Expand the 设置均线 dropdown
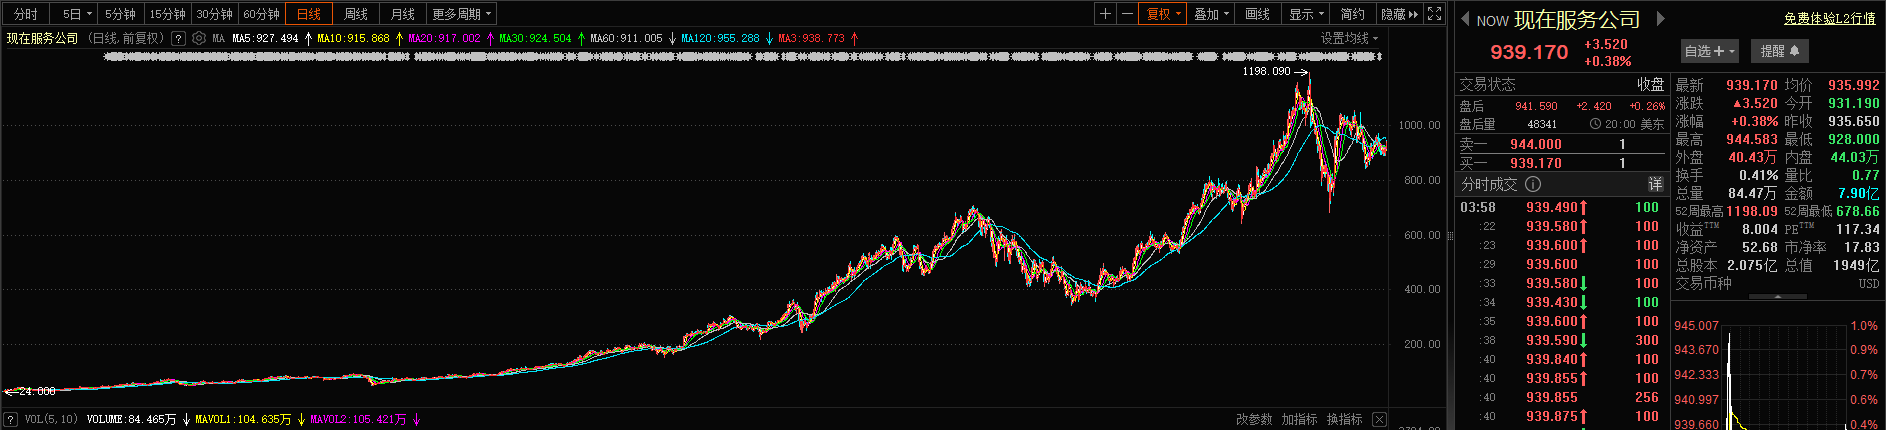 click(1349, 38)
